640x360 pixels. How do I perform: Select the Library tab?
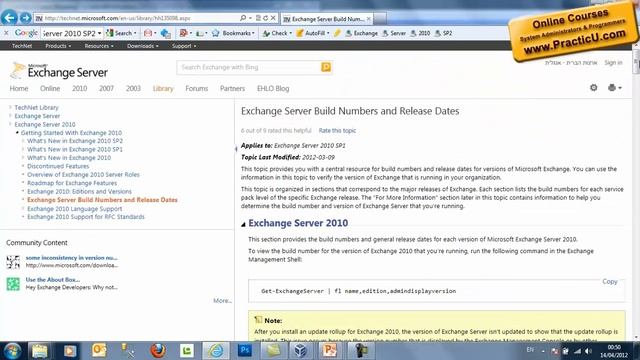click(x=163, y=88)
